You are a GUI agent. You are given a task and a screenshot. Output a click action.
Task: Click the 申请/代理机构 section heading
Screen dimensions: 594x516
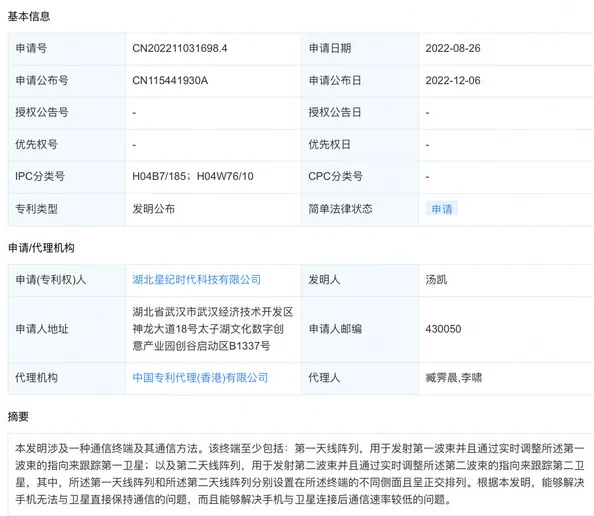(x=41, y=248)
